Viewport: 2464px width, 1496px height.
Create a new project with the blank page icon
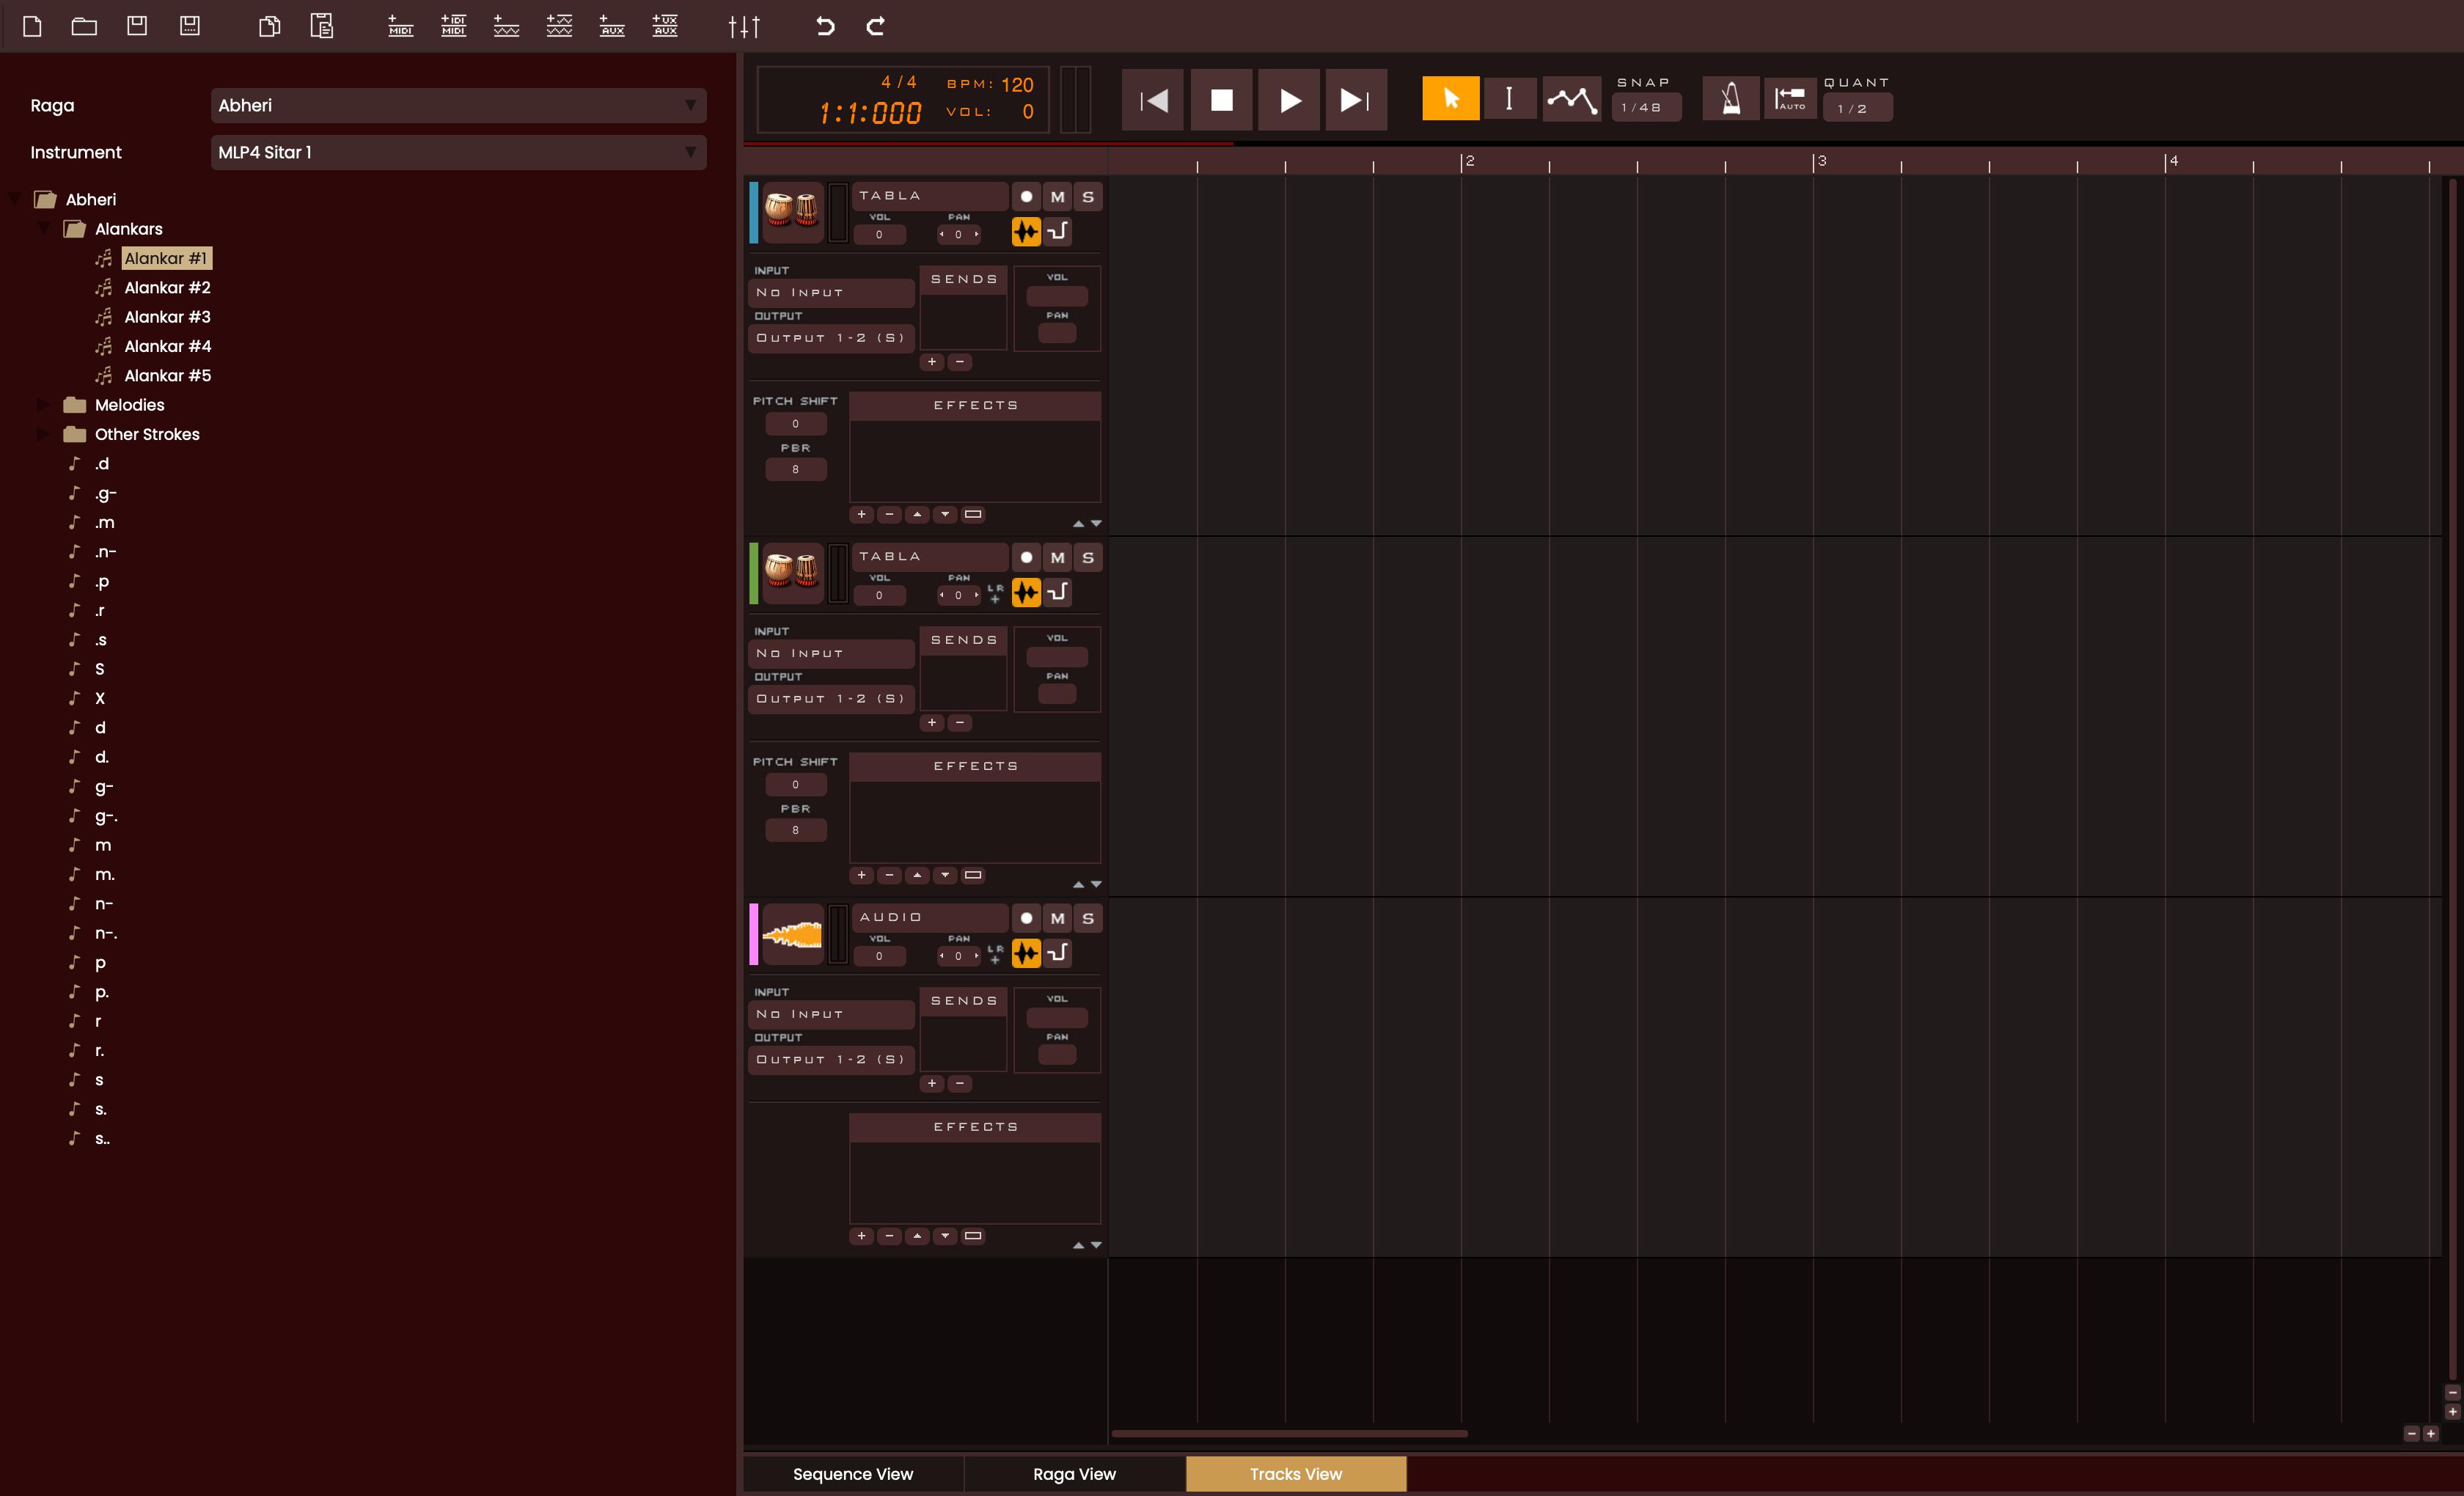(x=32, y=26)
